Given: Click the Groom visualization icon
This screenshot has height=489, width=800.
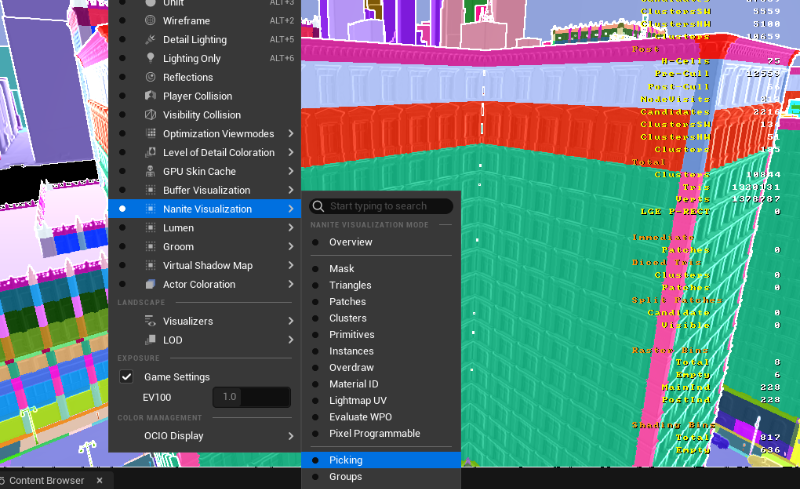Looking at the screenshot, I should point(150,246).
